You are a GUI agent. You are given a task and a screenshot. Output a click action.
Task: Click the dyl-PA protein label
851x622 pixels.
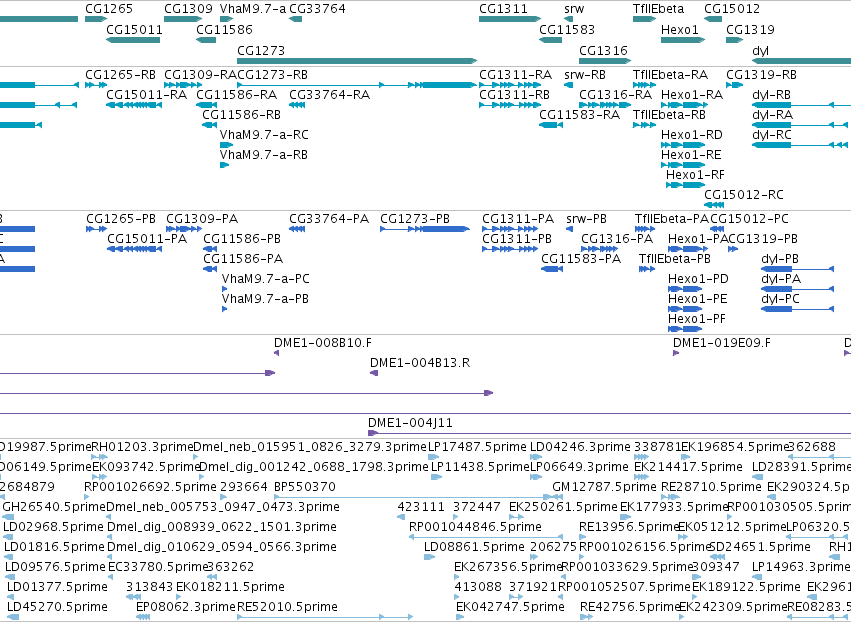[x=781, y=279]
